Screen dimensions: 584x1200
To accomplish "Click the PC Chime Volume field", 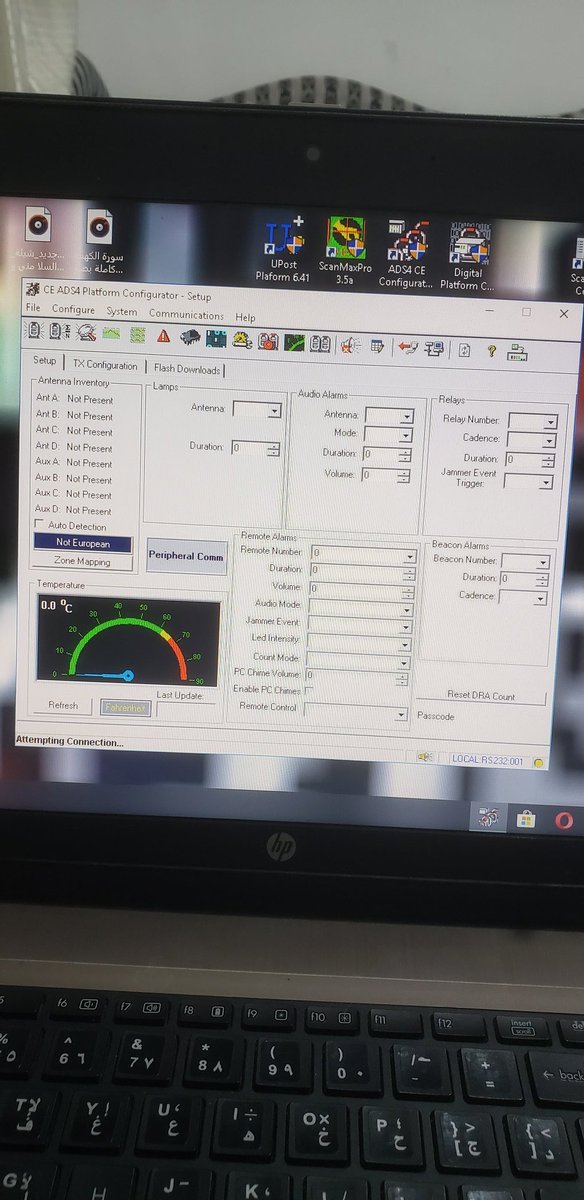I will point(357,676).
